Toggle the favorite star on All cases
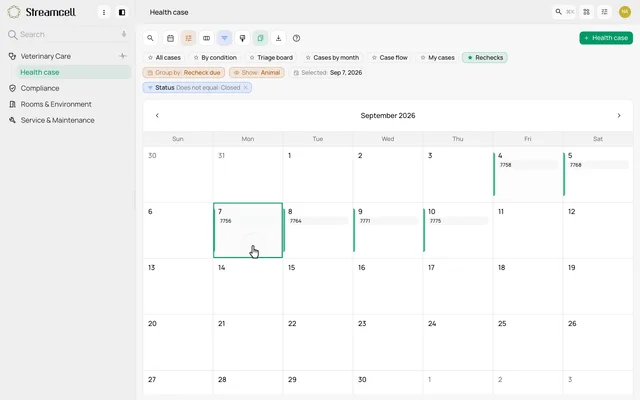 (150, 58)
